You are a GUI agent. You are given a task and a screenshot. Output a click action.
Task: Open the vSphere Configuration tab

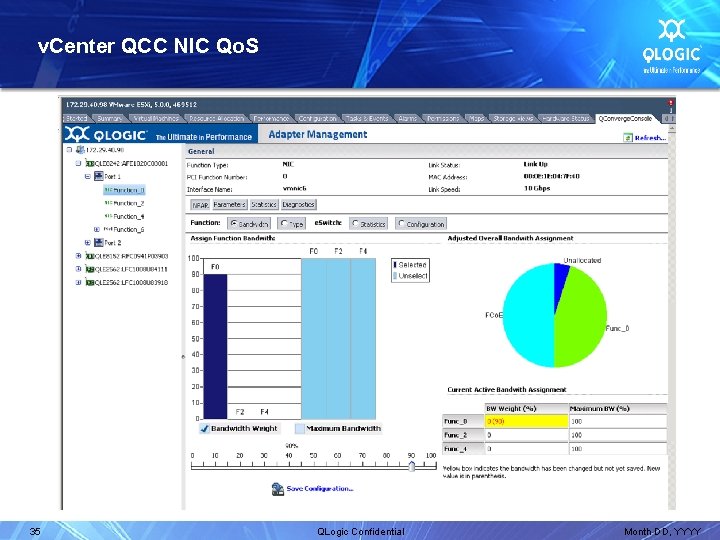pyautogui.click(x=317, y=118)
